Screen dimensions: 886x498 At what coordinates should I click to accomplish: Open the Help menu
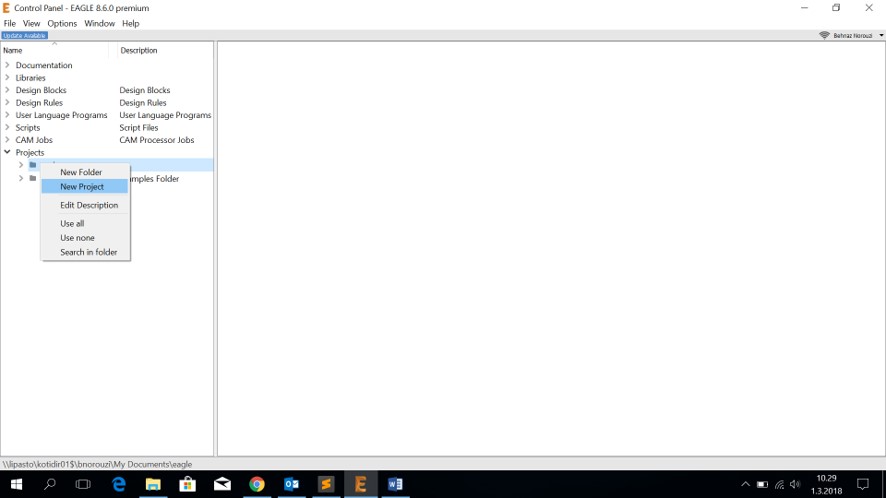(x=131, y=23)
